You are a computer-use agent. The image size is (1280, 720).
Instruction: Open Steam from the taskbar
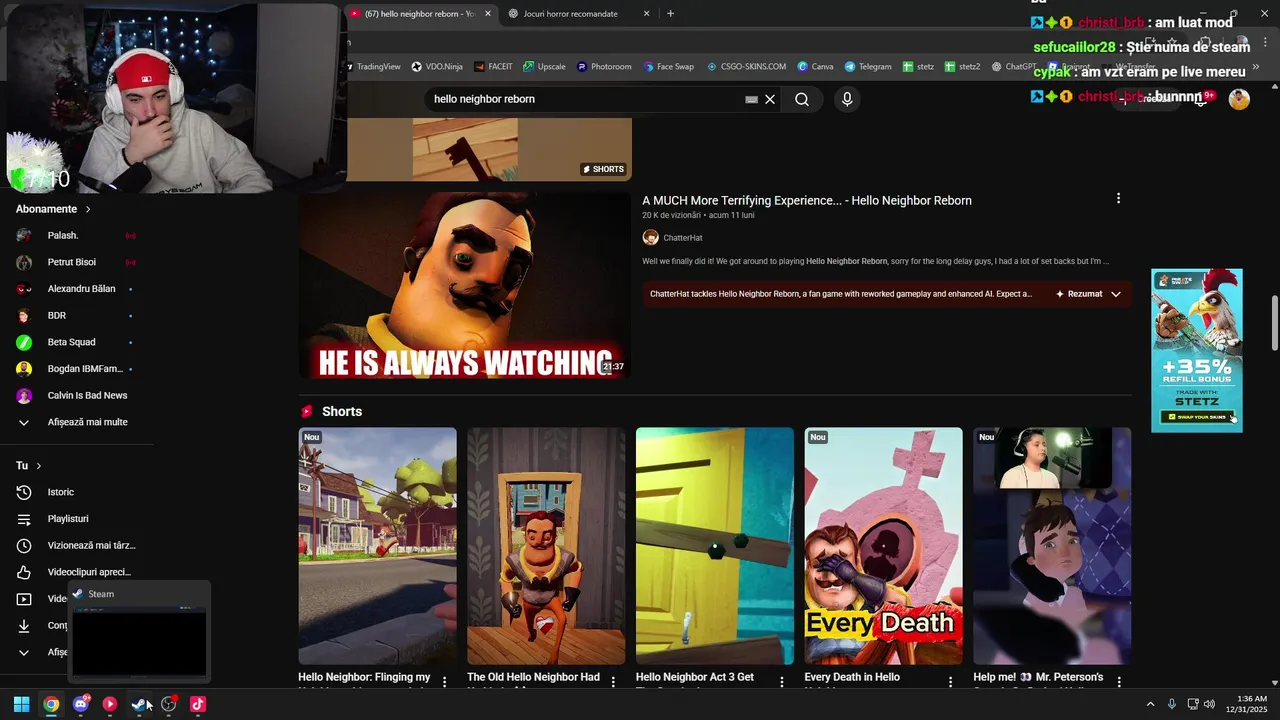pyautogui.click(x=139, y=704)
